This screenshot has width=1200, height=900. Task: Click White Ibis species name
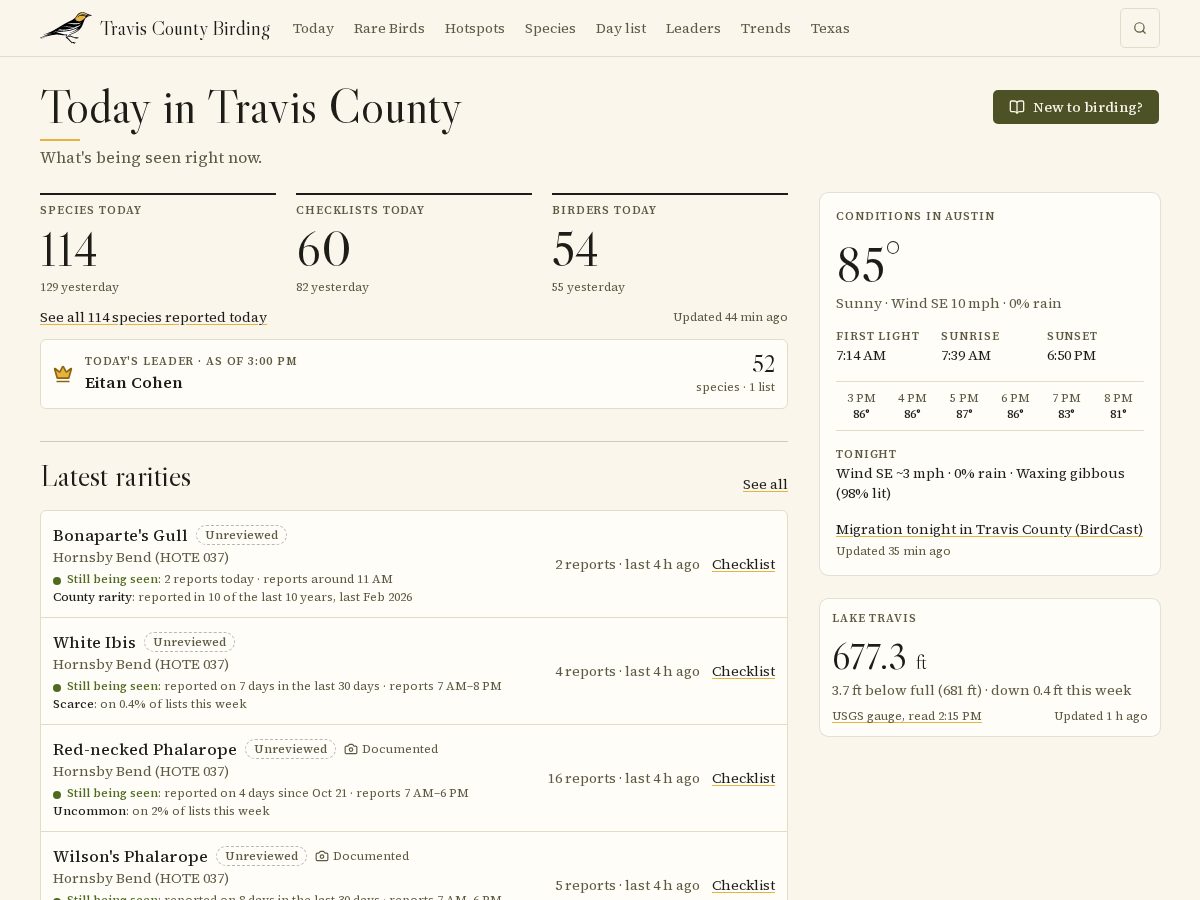pyautogui.click(x=94, y=642)
